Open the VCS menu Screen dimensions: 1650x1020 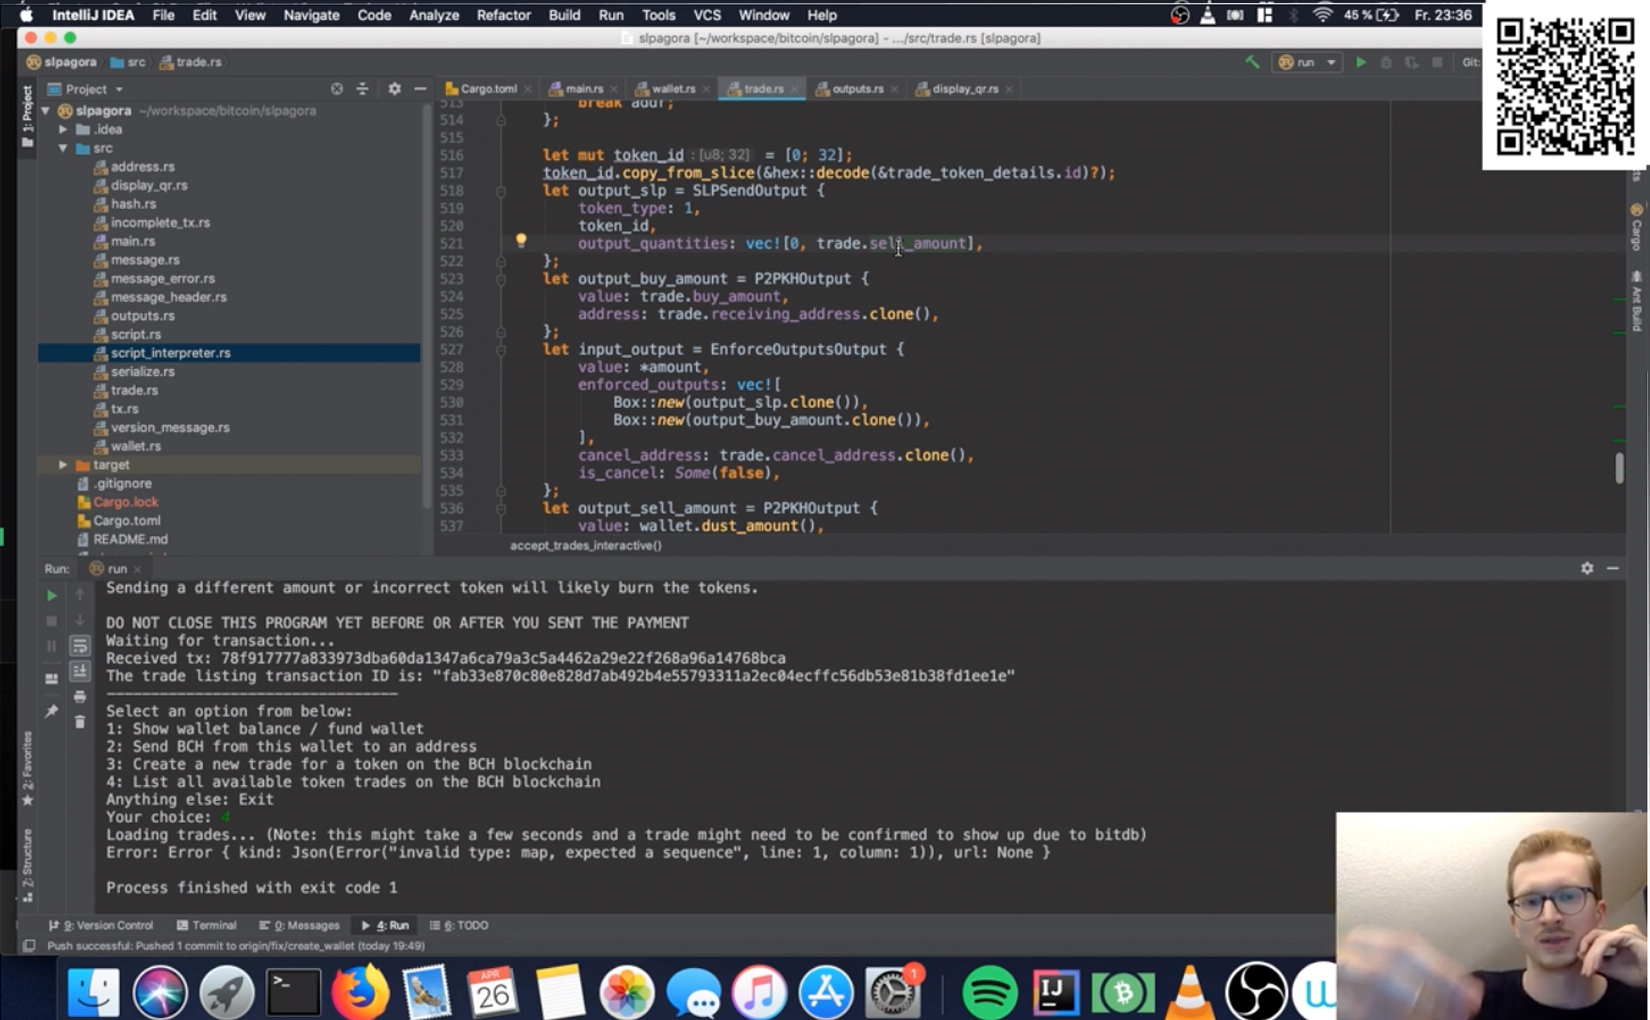click(x=707, y=15)
